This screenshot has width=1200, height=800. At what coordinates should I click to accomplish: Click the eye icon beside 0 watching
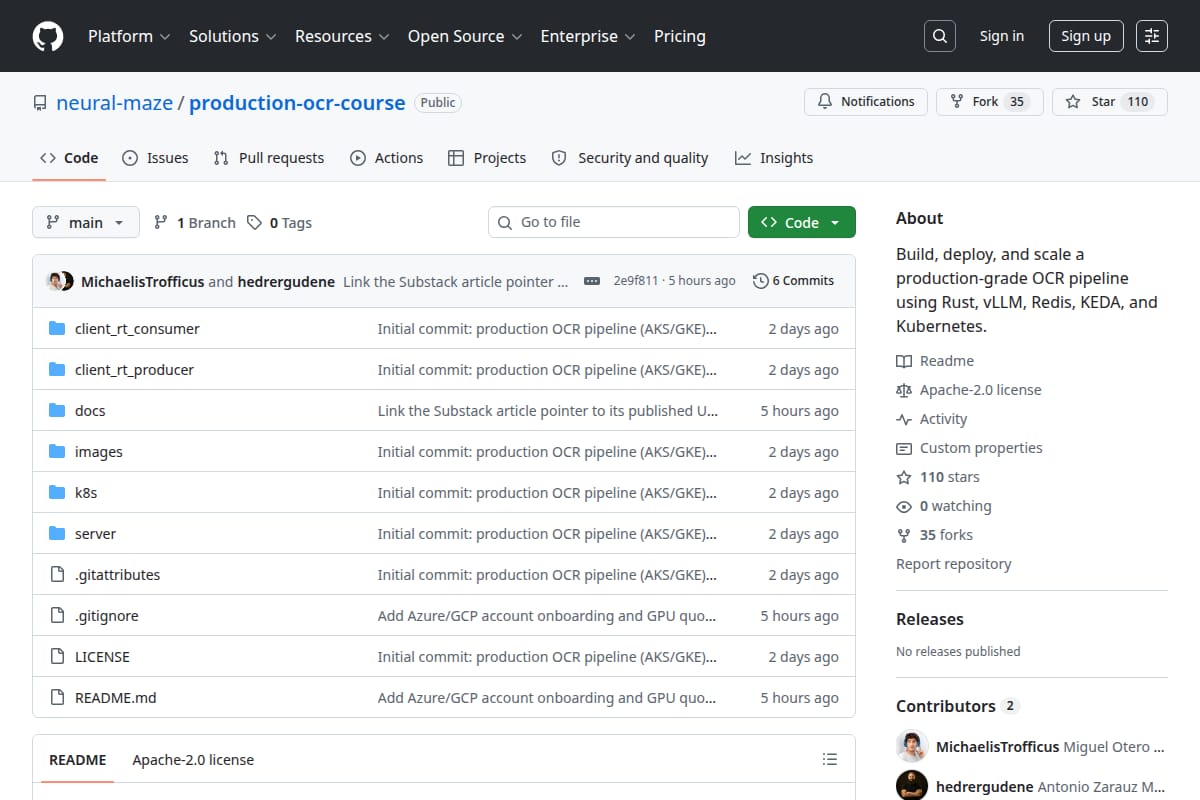click(x=904, y=506)
